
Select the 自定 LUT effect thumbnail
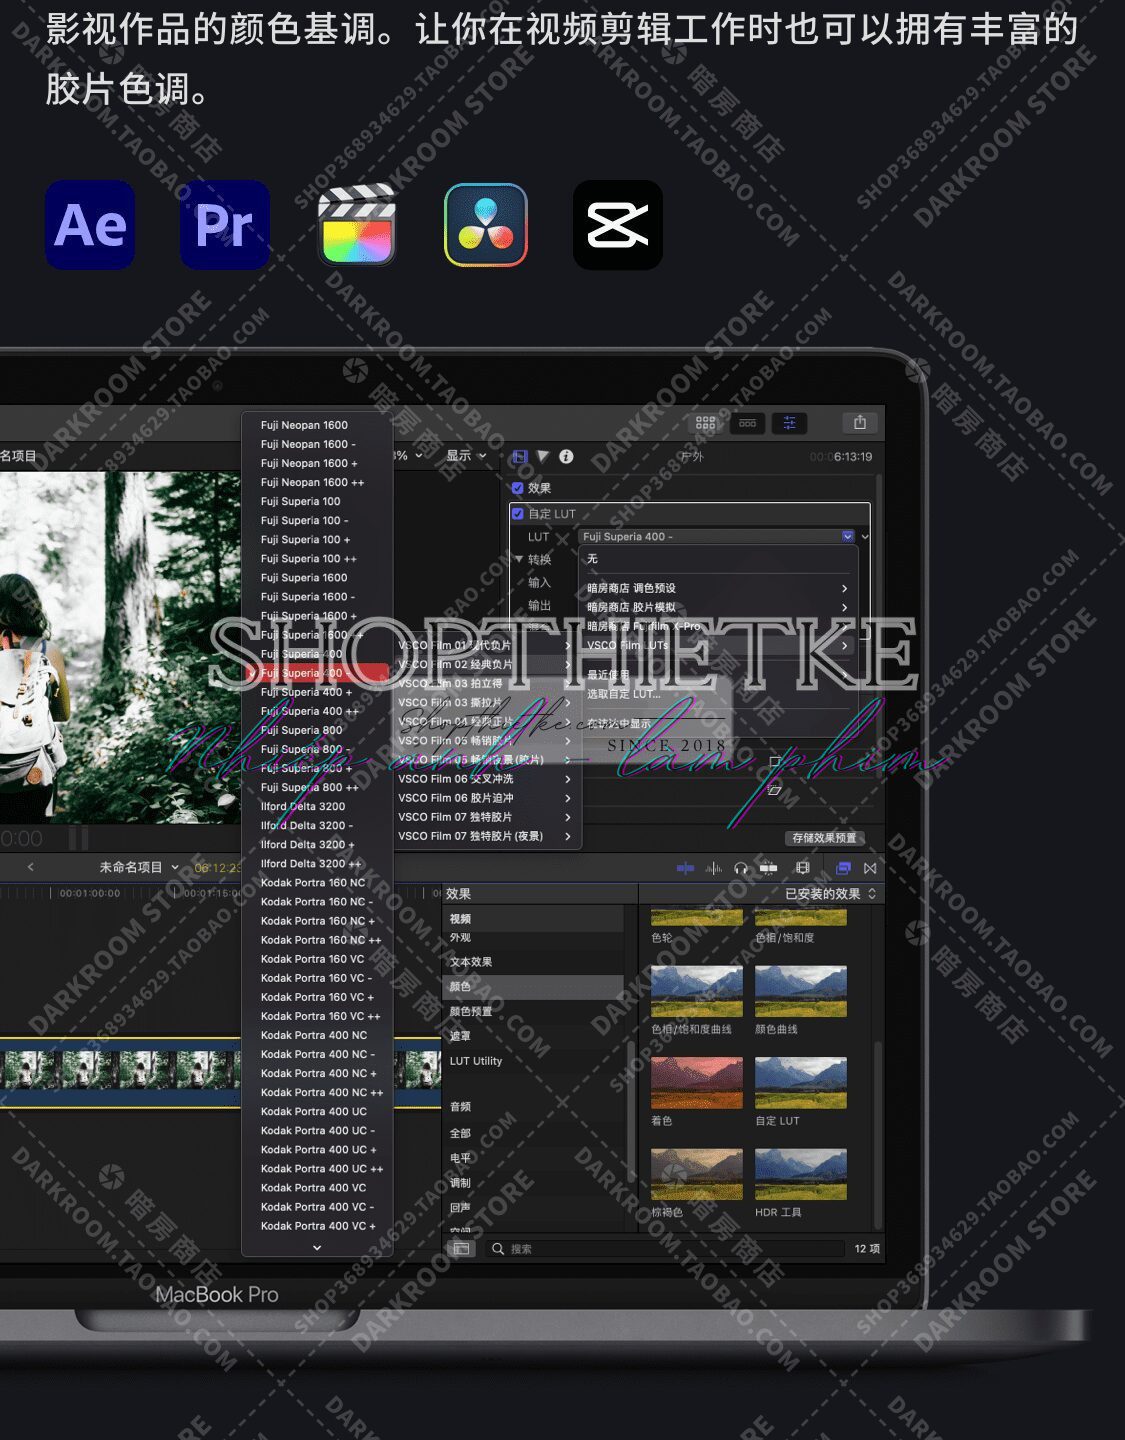click(x=800, y=1084)
